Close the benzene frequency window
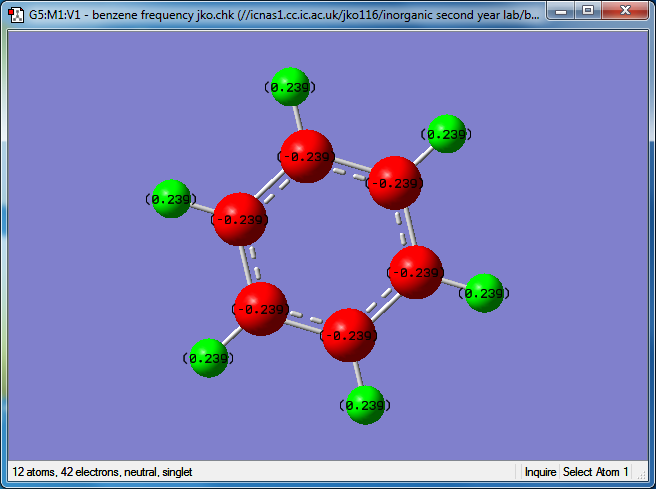 pos(625,10)
